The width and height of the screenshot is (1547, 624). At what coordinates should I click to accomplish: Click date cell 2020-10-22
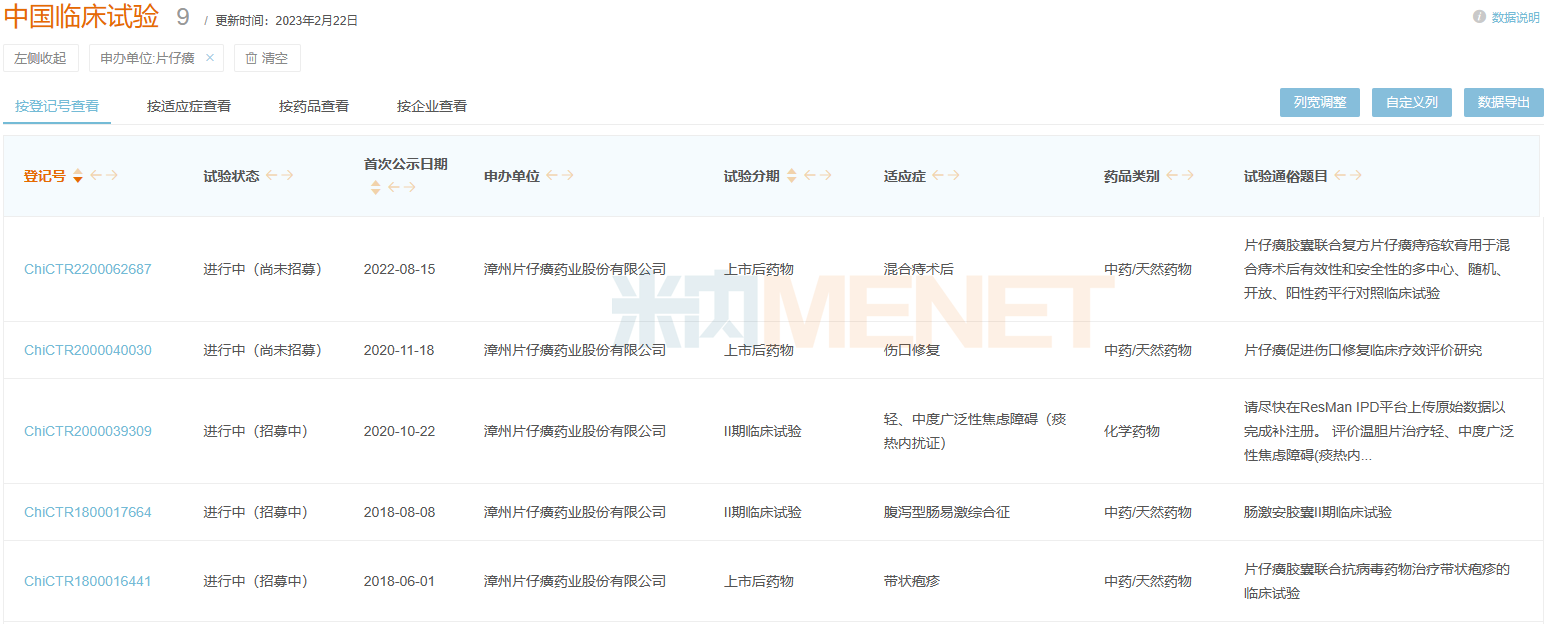click(400, 431)
